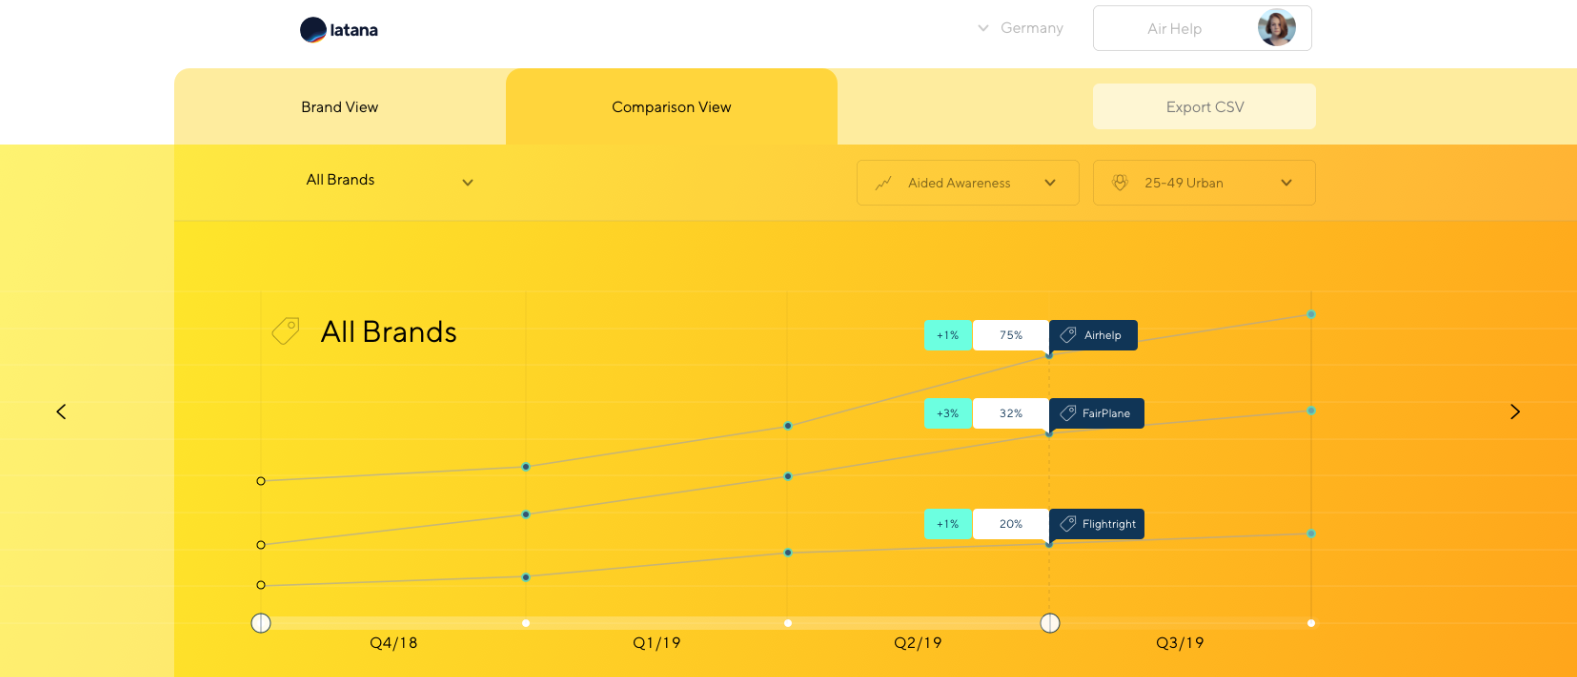Viewport: 1577px width, 677px height.
Task: Click the Airhelp line endpoint at chart right edge
Action: point(1311,314)
